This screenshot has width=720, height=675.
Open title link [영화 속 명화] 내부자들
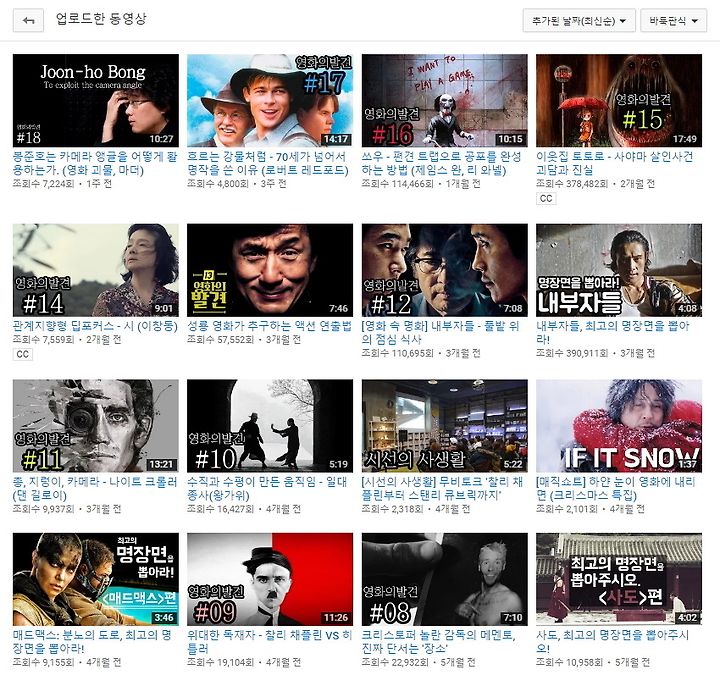pyautogui.click(x=440, y=333)
